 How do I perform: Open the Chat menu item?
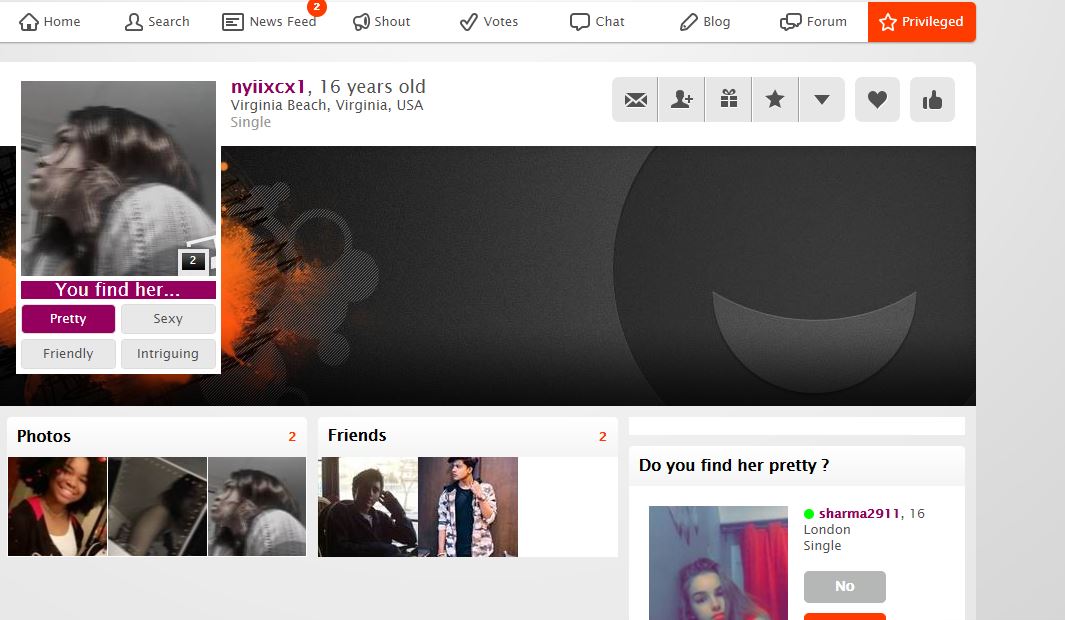[597, 22]
